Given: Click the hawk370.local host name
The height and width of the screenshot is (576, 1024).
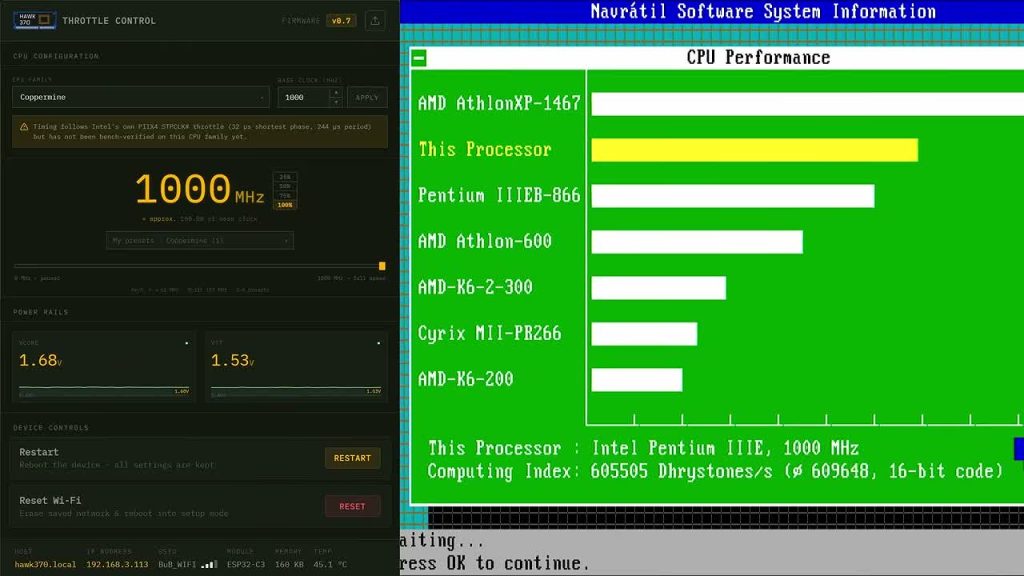Looking at the screenshot, I should [x=45, y=564].
